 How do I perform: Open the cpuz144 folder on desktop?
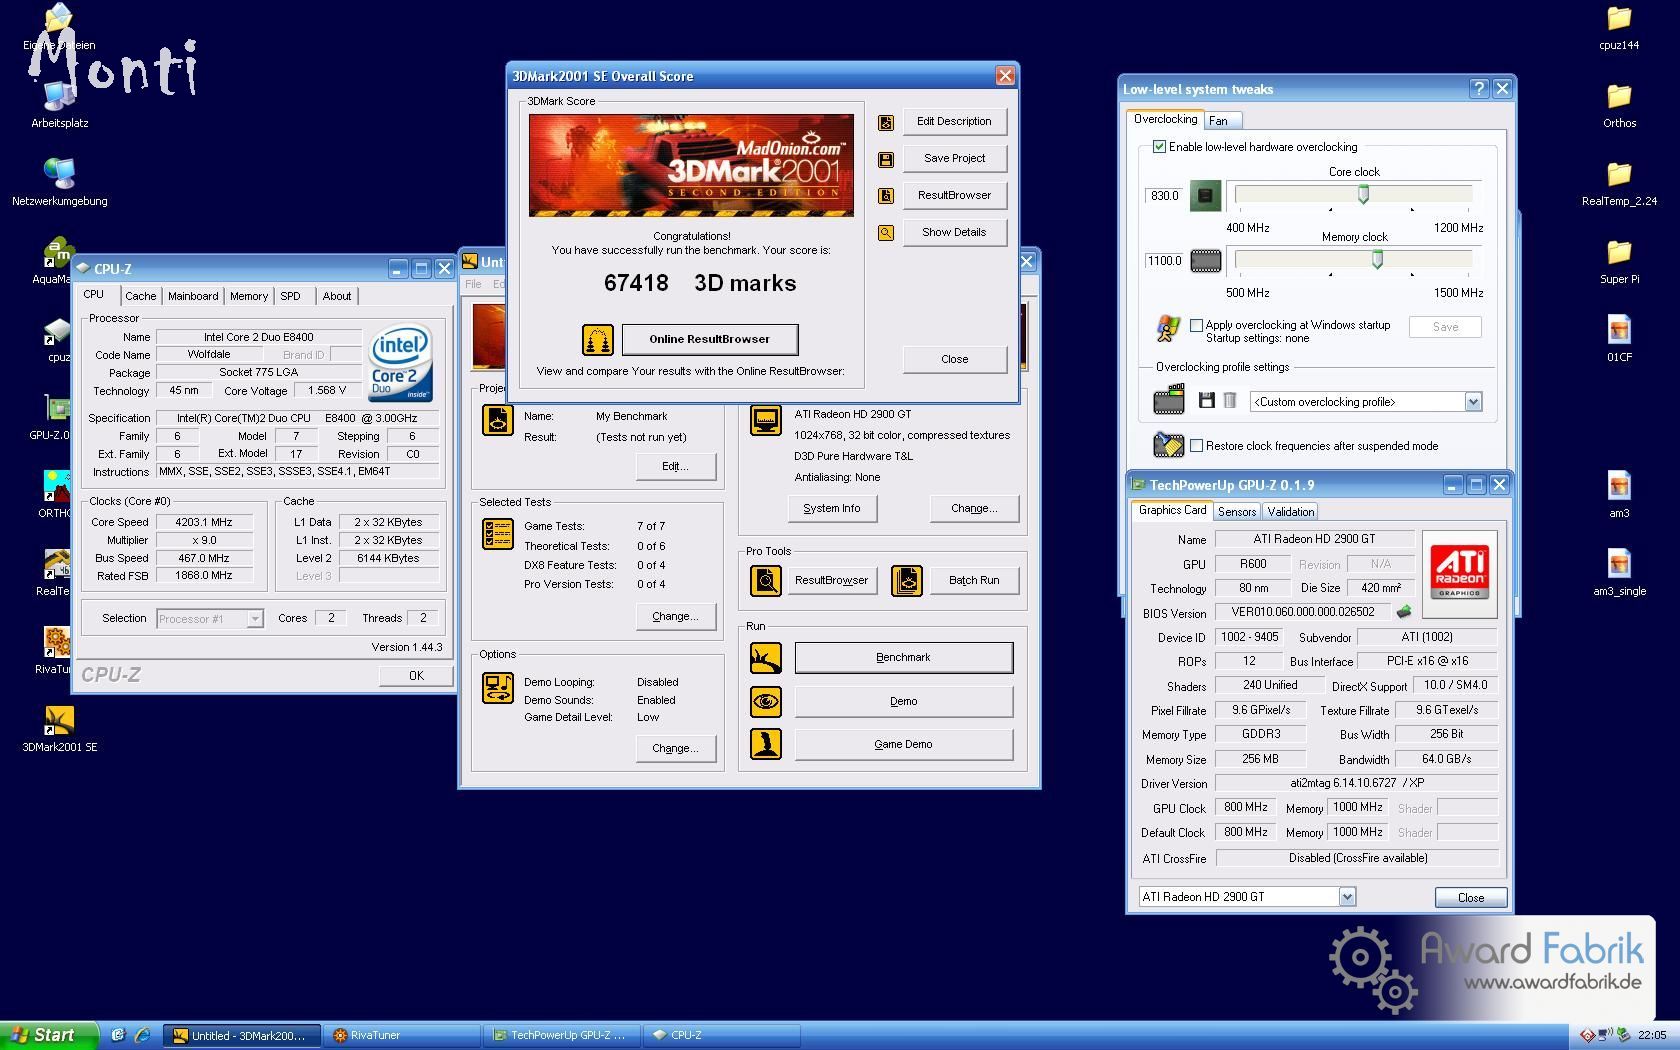(1619, 28)
